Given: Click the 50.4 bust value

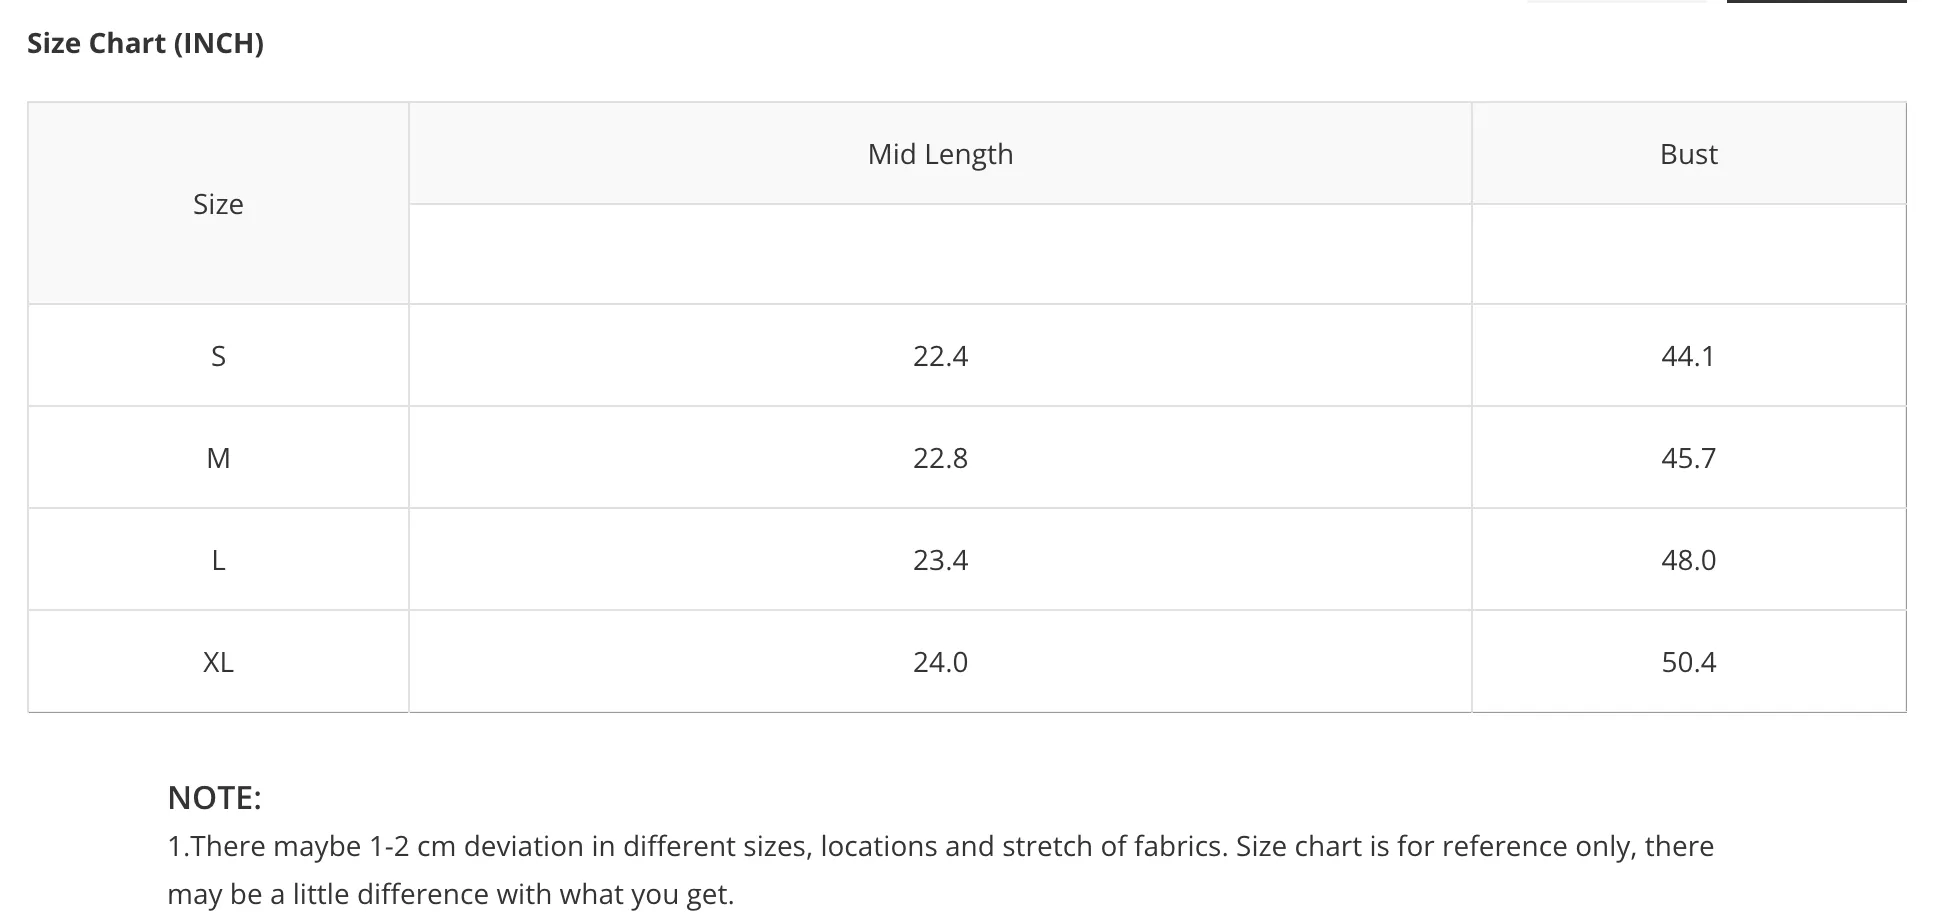Looking at the screenshot, I should (x=1689, y=662).
